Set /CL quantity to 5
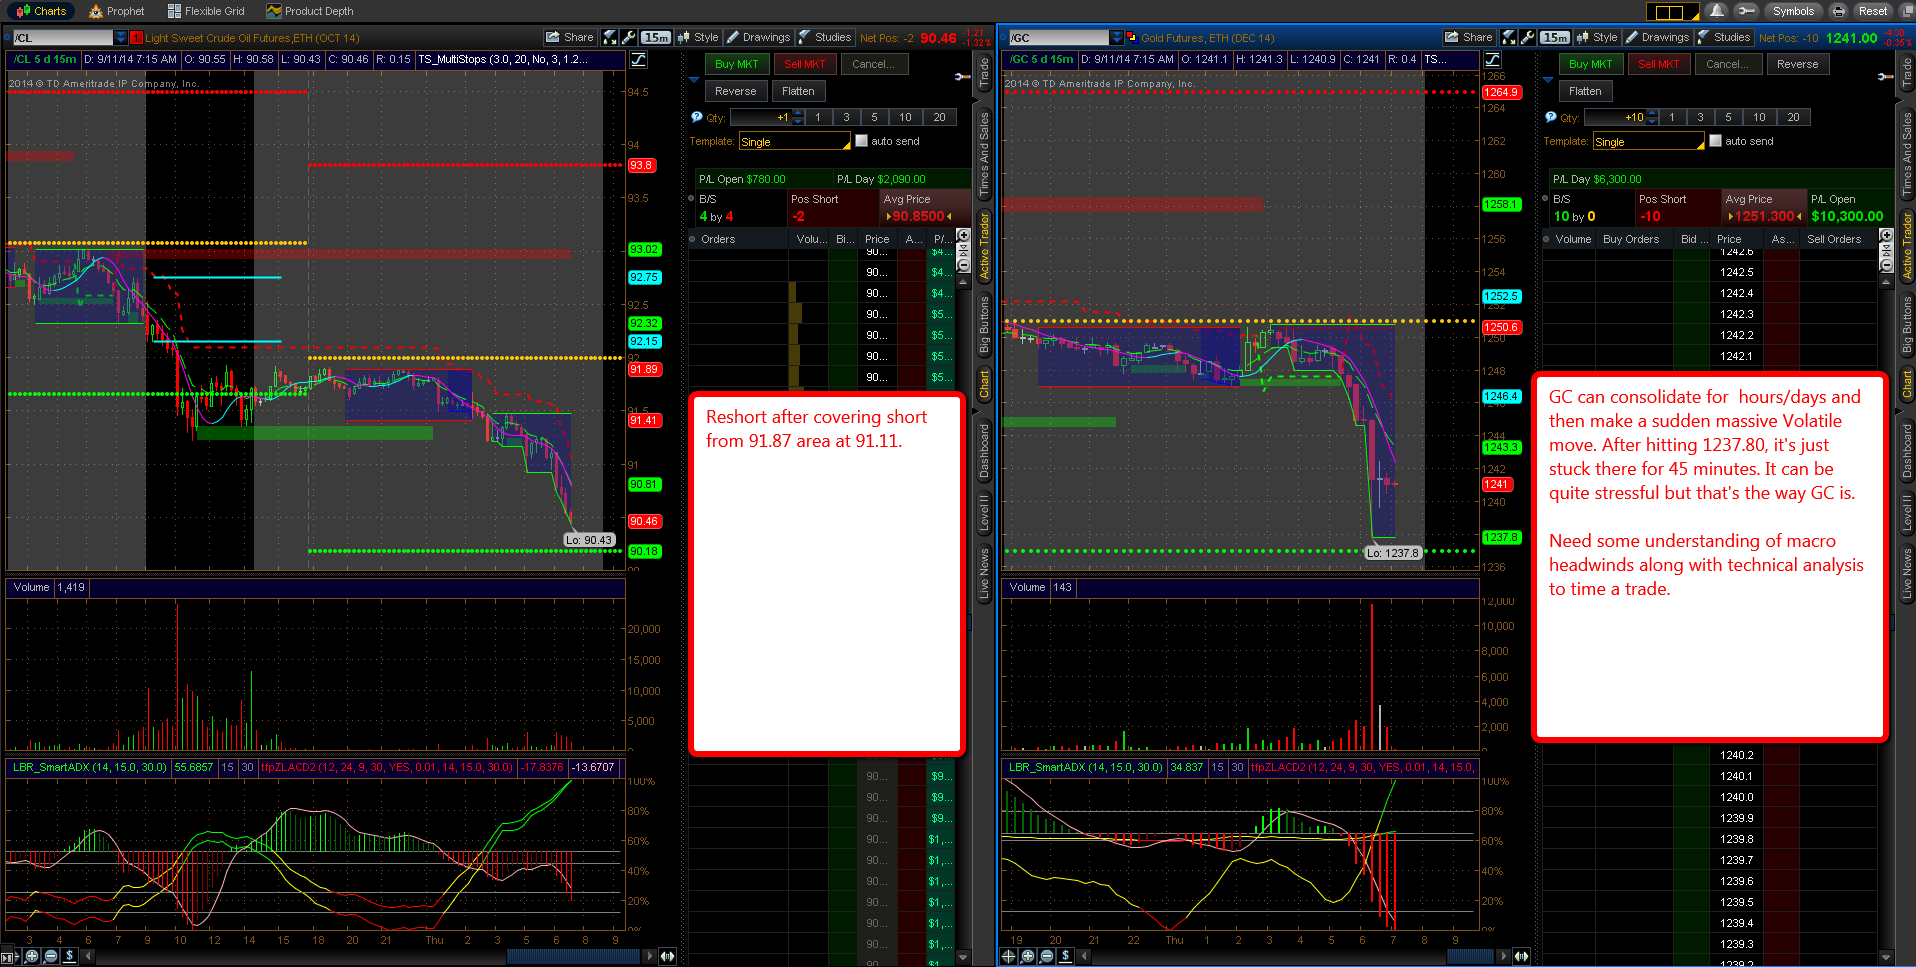Screen dimensions: 1916x967 click(874, 118)
